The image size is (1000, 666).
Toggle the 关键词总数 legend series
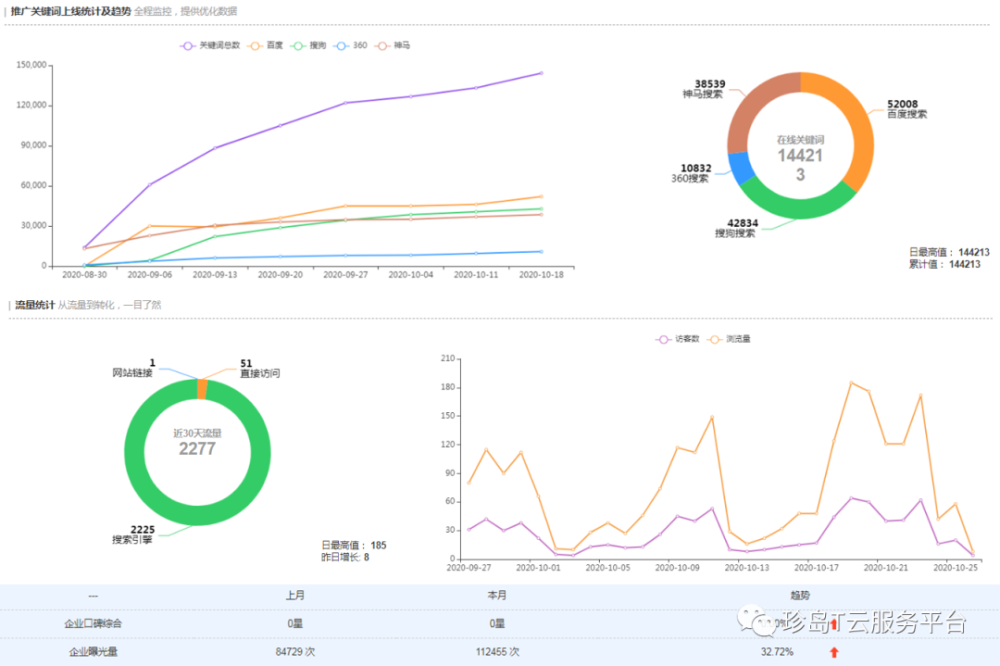(210, 46)
